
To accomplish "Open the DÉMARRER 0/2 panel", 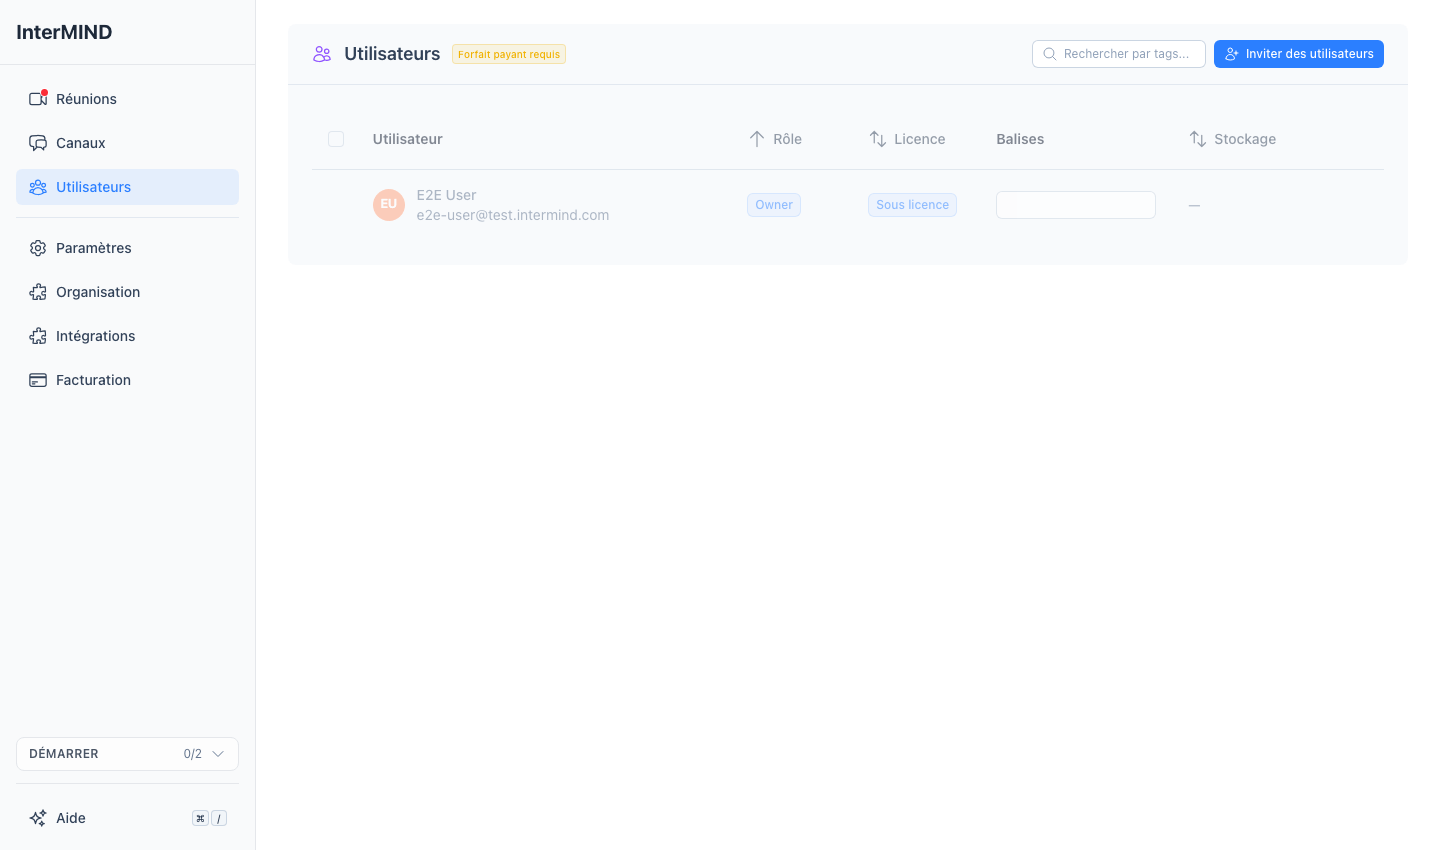I will 127,754.
